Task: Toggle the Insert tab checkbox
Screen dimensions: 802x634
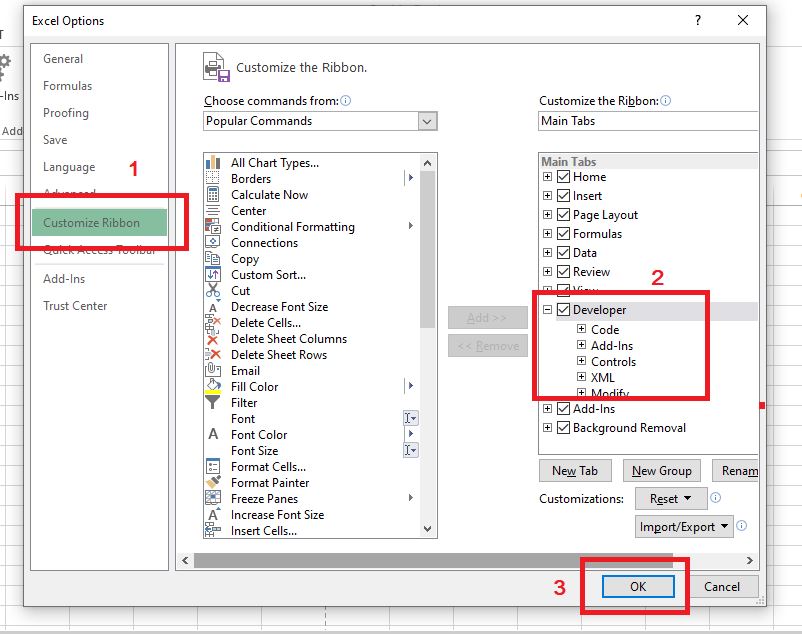Action: click(x=563, y=195)
